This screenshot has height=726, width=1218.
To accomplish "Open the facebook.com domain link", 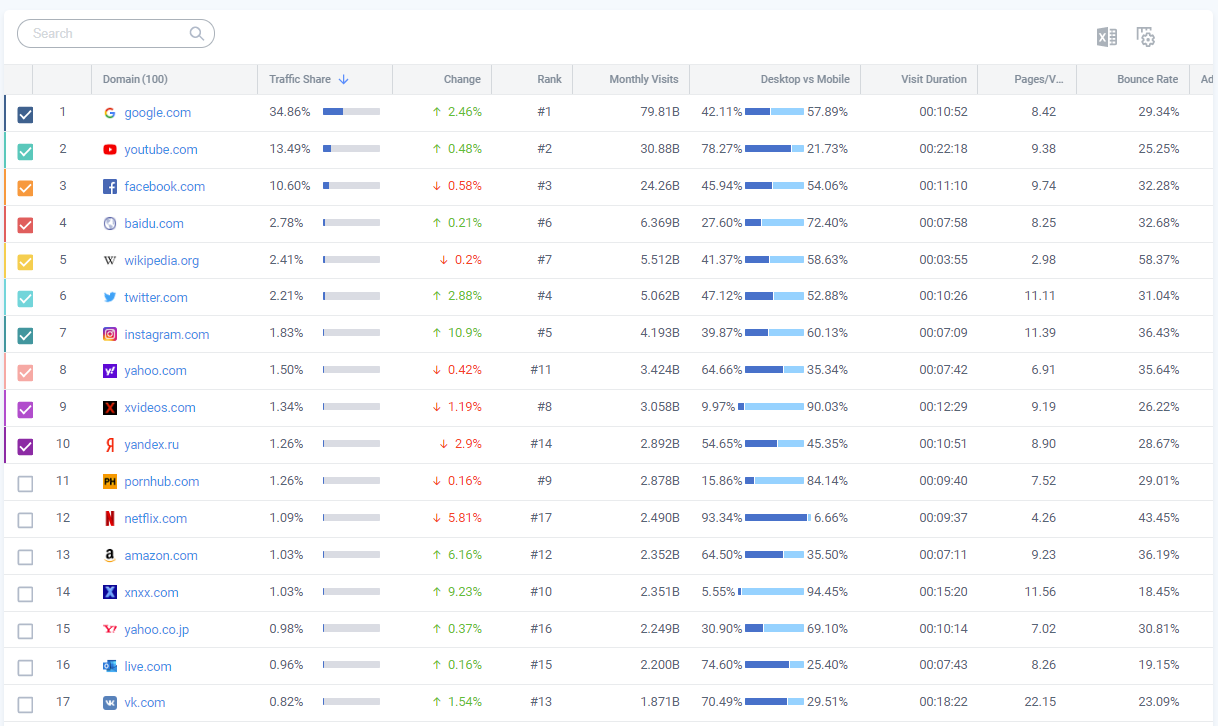I will (x=165, y=187).
